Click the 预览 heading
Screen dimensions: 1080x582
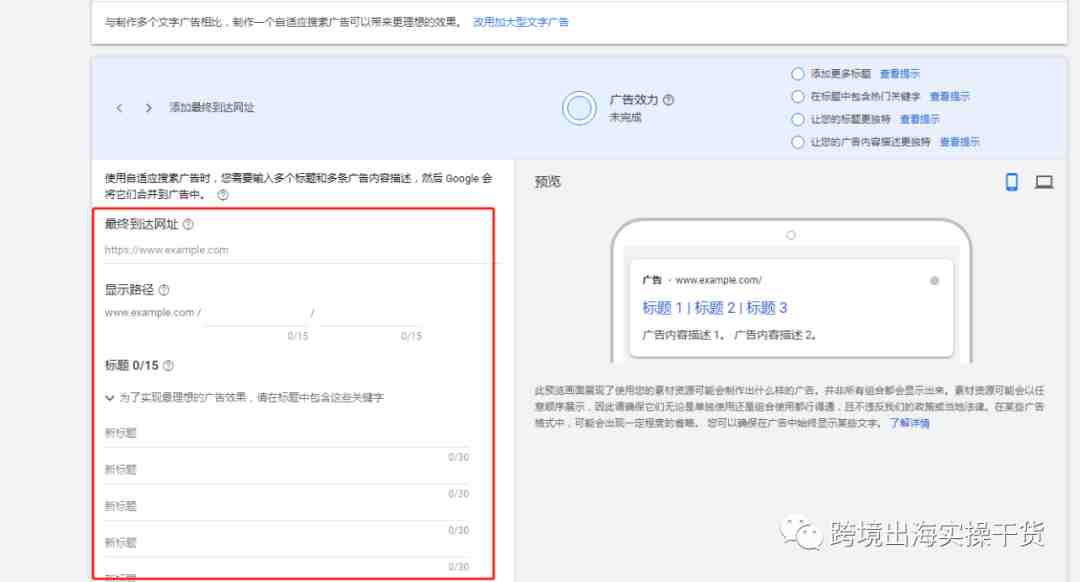[548, 182]
